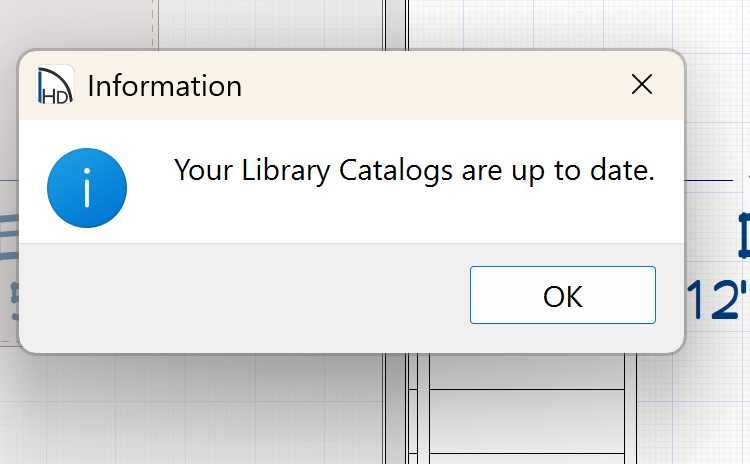Viewport: 750px width, 464px height.
Task: Click the blank grid canvas at bottom left
Action: coord(150,410)
